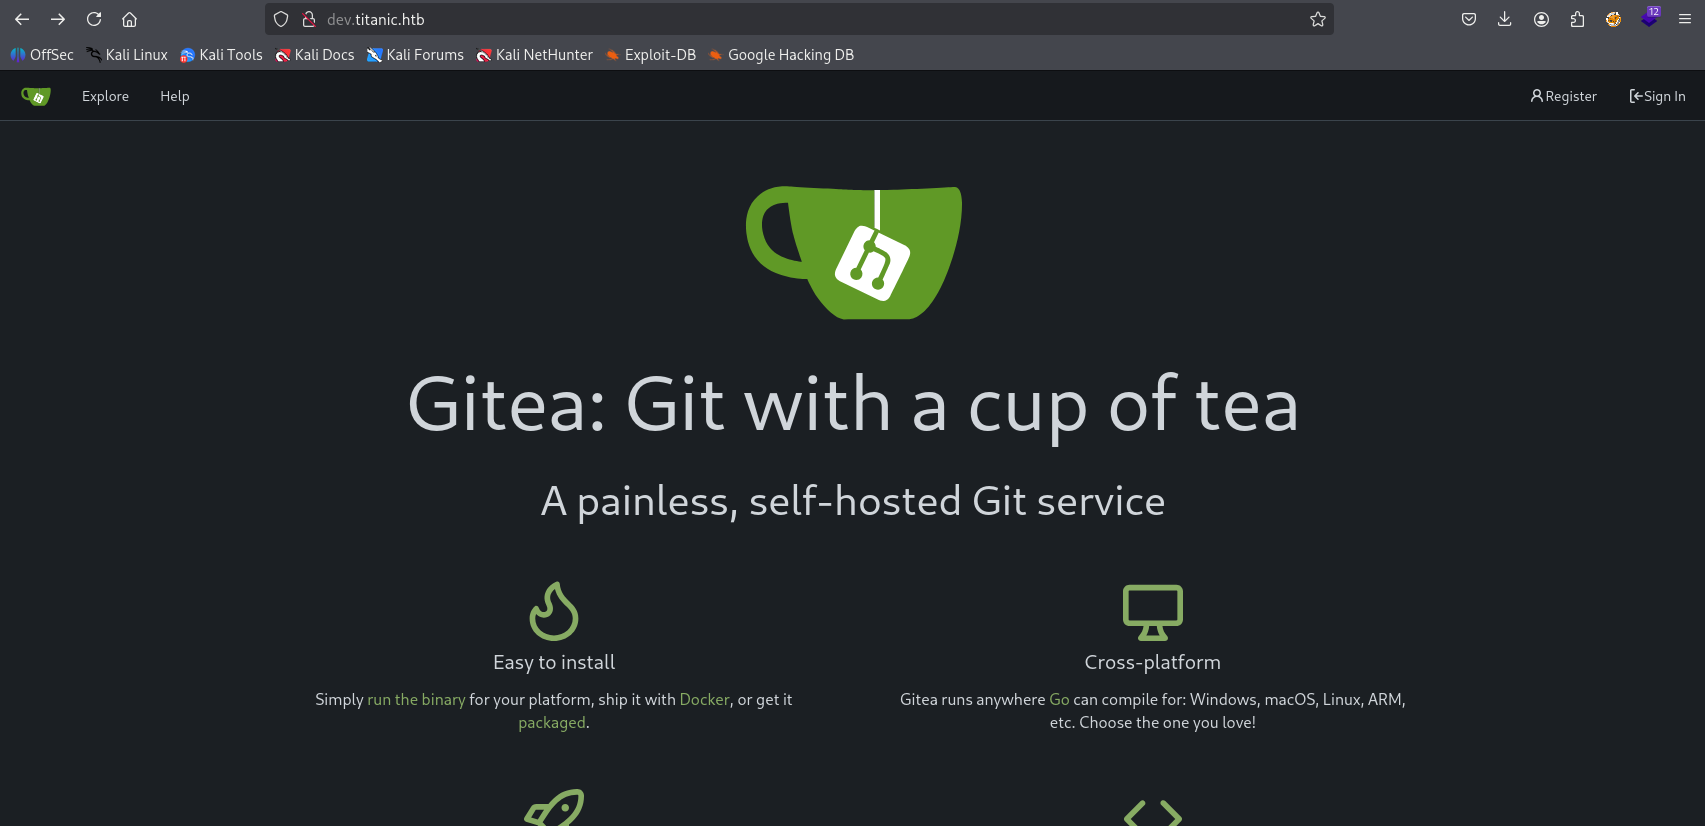Open the Exploit-DB bookmark

pyautogui.click(x=650, y=55)
